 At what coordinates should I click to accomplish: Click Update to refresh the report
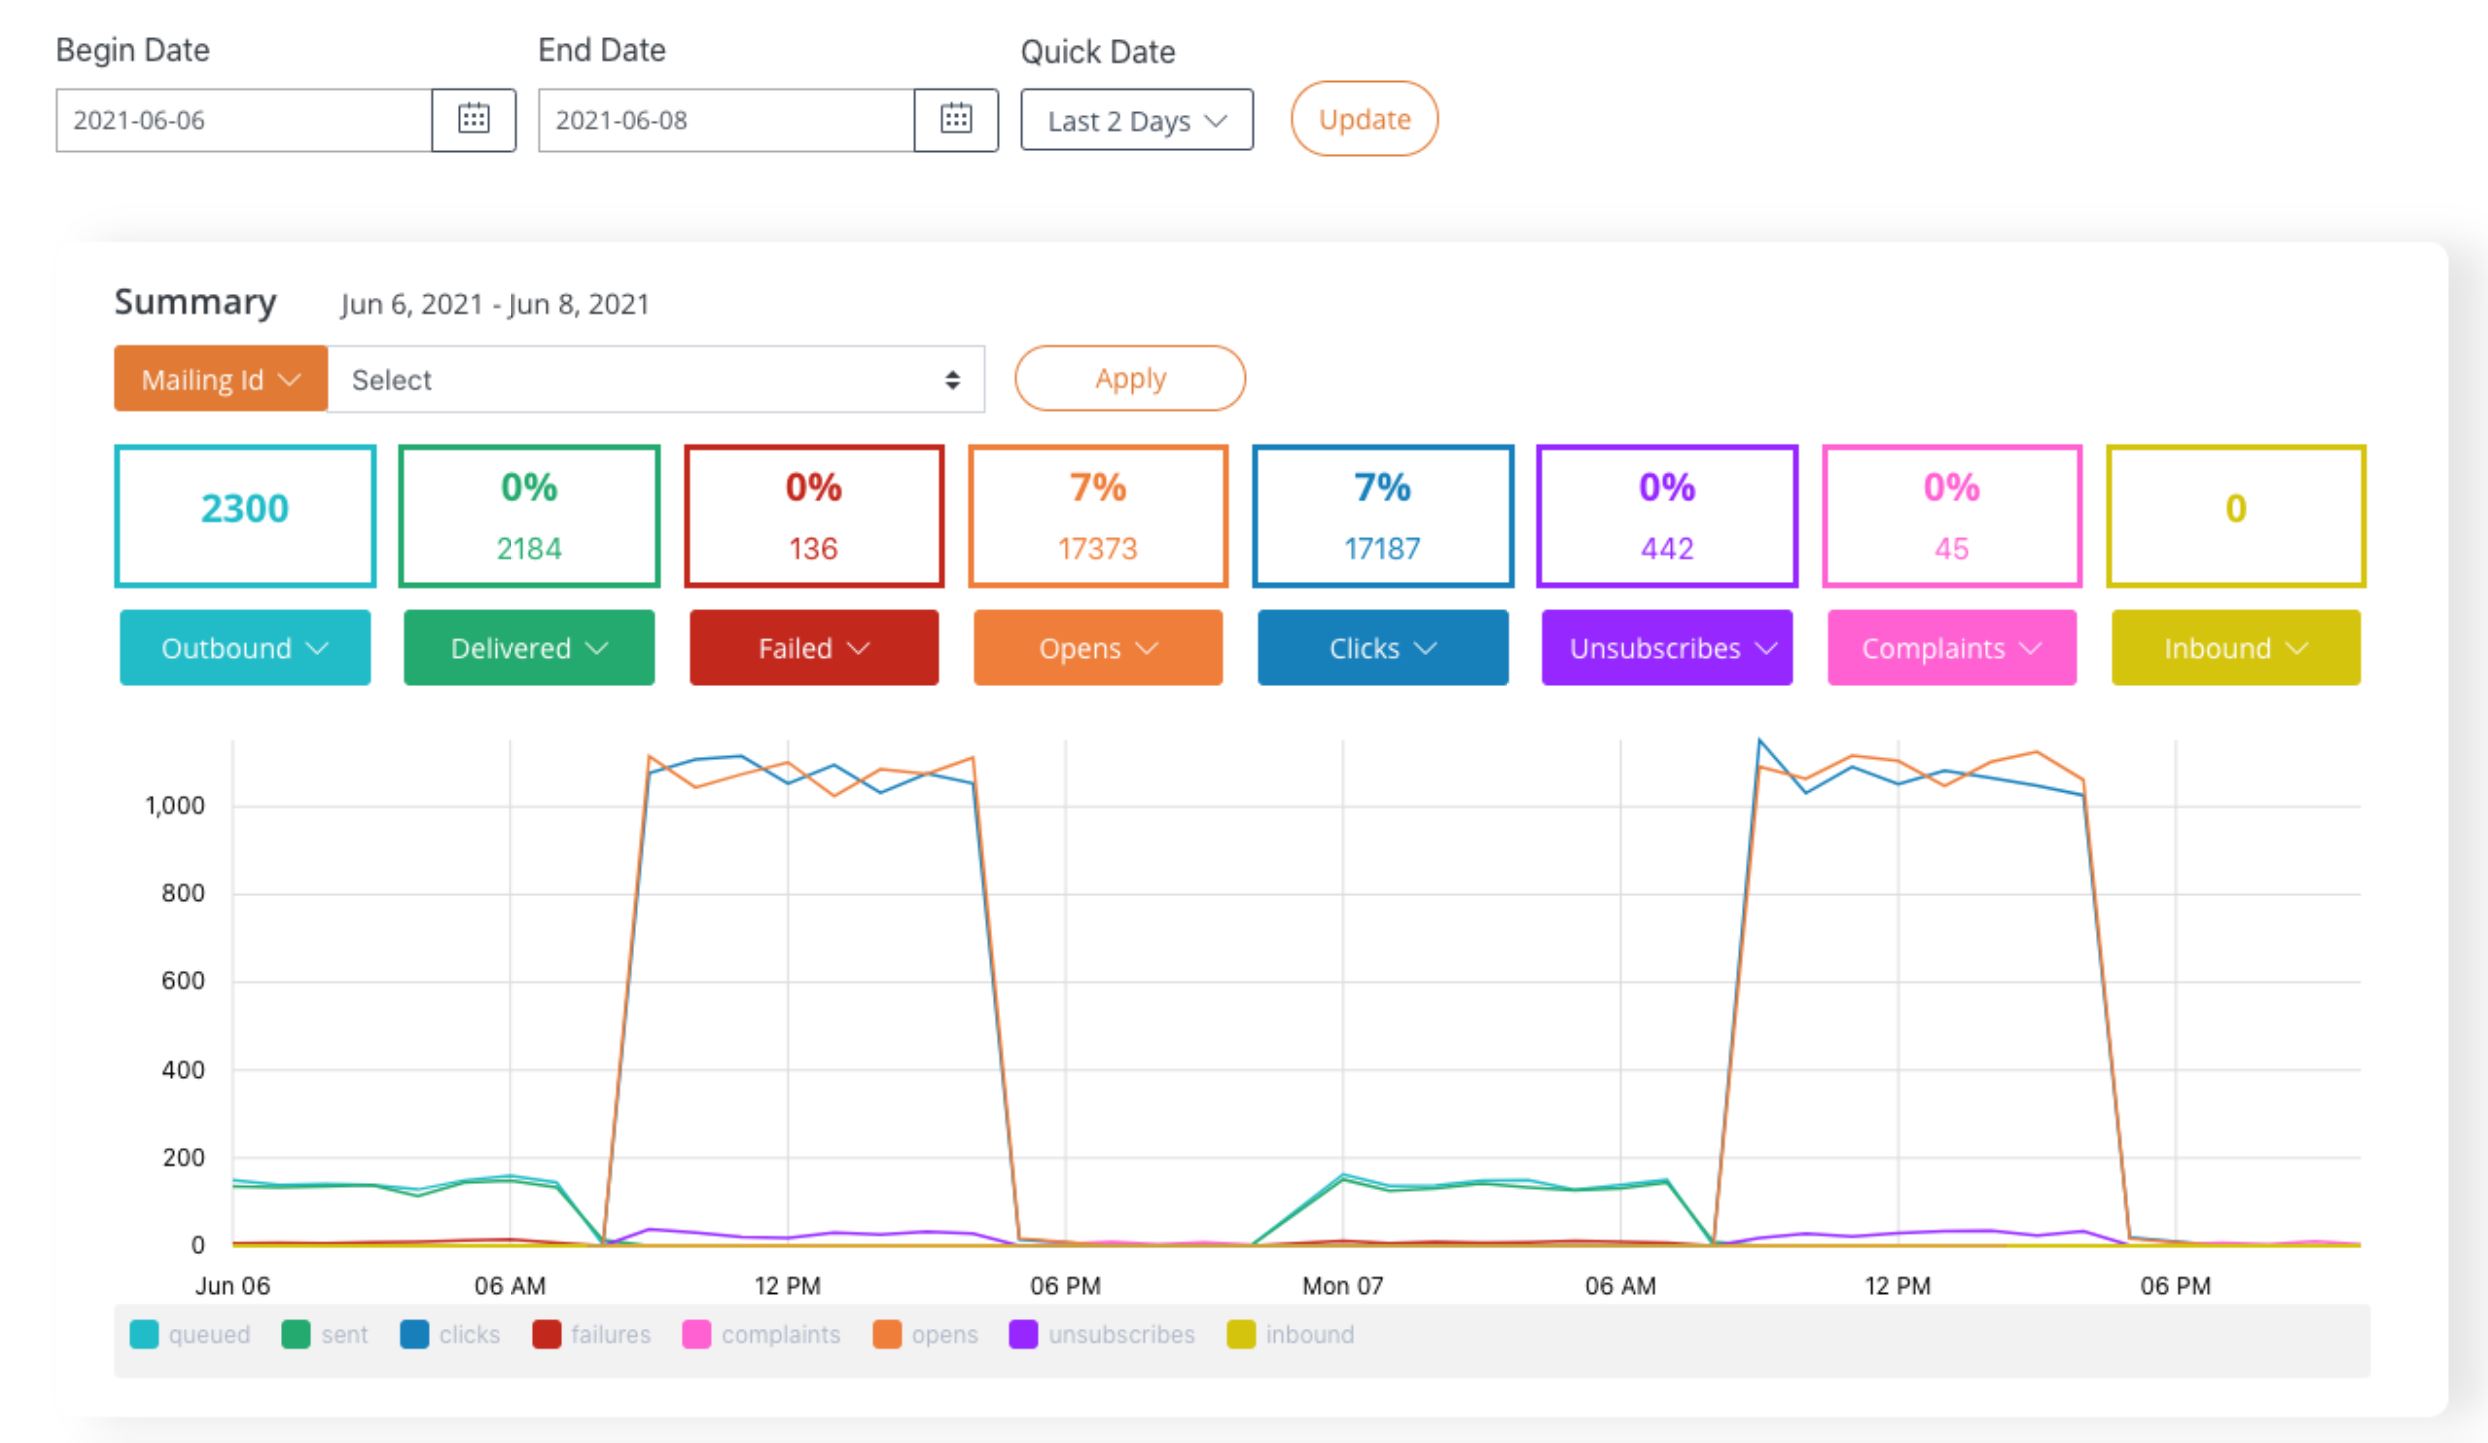[x=1367, y=119]
